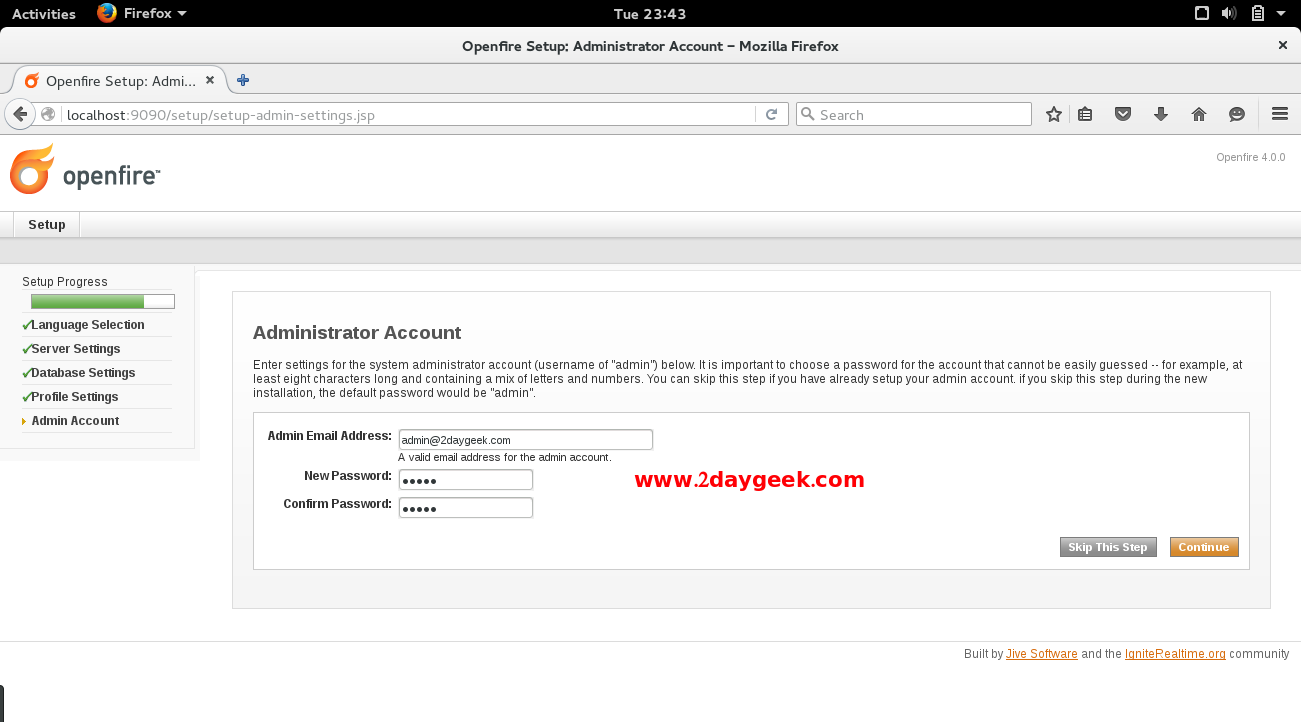1301x722 pixels.
Task: Select Admin Account step
Action: click(75, 420)
